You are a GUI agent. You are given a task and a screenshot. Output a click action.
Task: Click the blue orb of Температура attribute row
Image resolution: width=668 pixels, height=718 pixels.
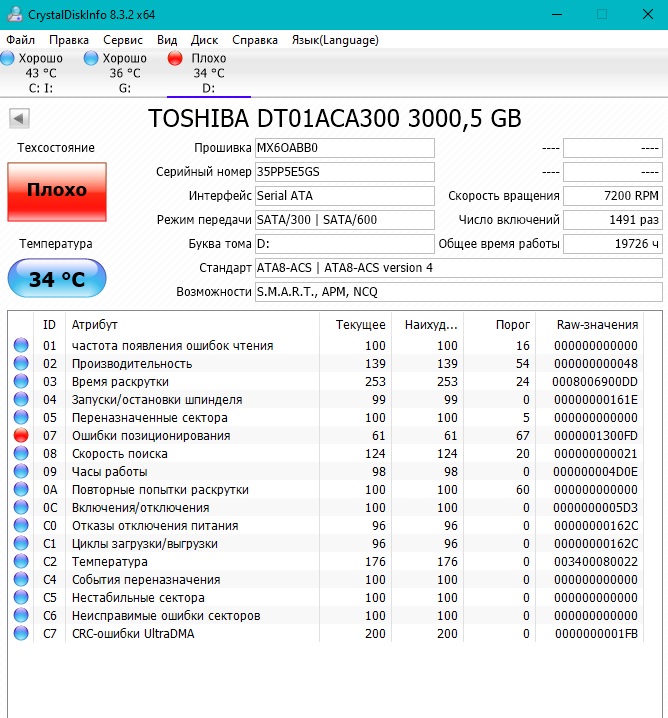[x=21, y=561]
